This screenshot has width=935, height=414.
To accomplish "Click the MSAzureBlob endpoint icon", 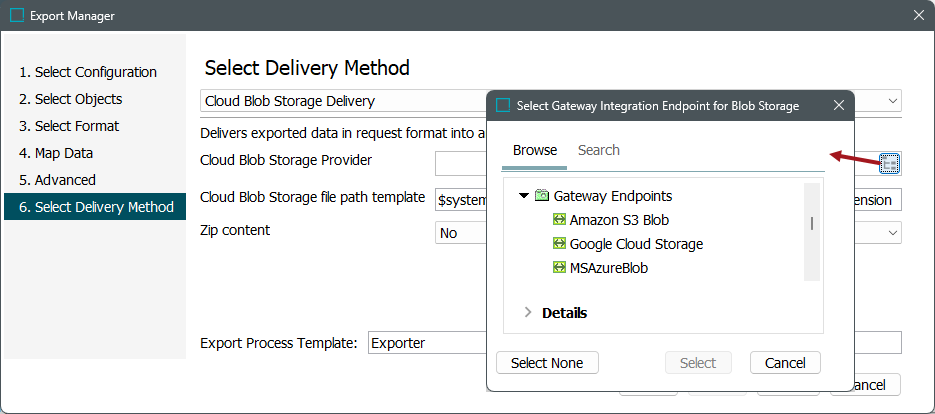I will click(560, 268).
